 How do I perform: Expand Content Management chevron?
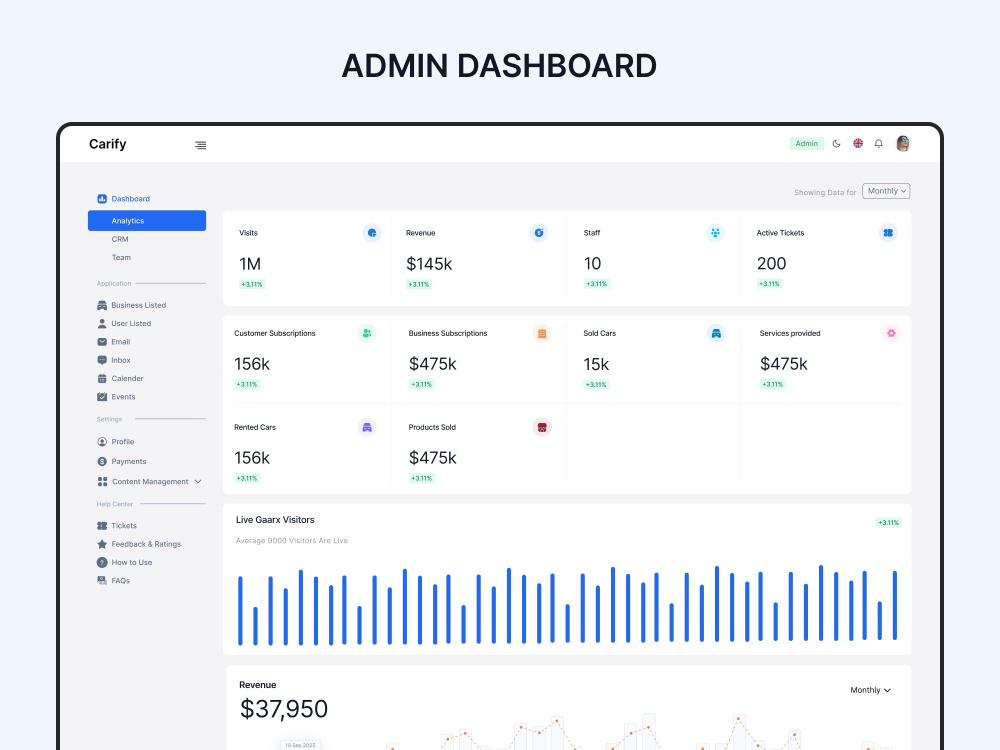198,482
